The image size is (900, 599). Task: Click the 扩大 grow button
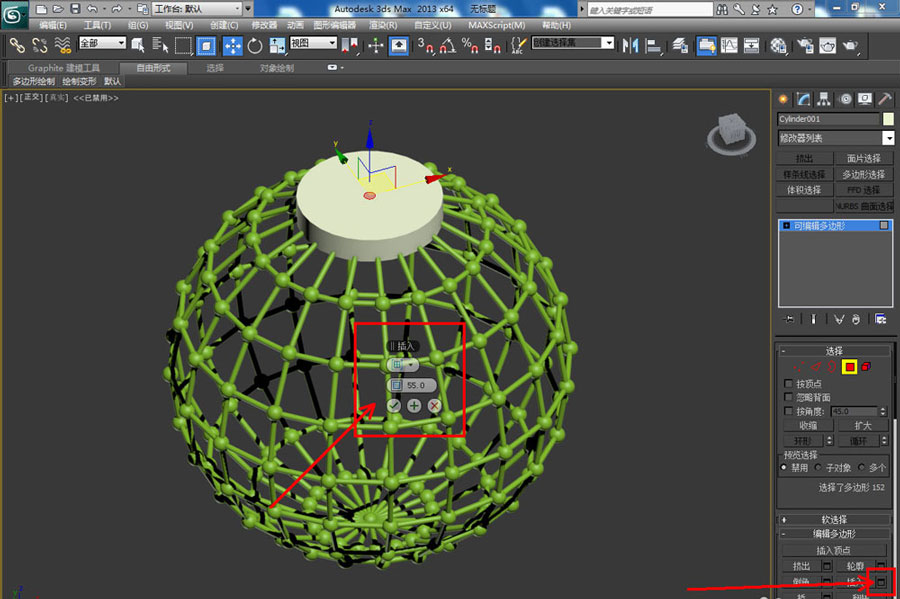point(863,426)
